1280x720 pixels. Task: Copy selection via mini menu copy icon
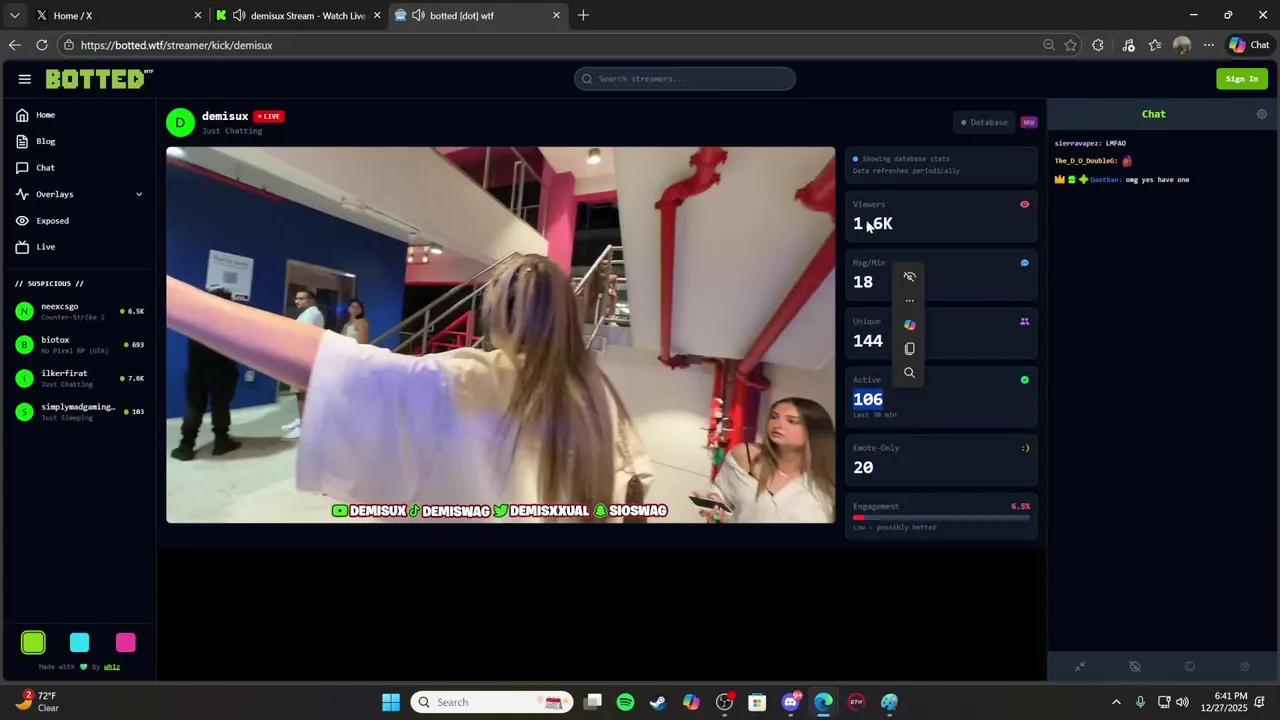[x=909, y=348]
